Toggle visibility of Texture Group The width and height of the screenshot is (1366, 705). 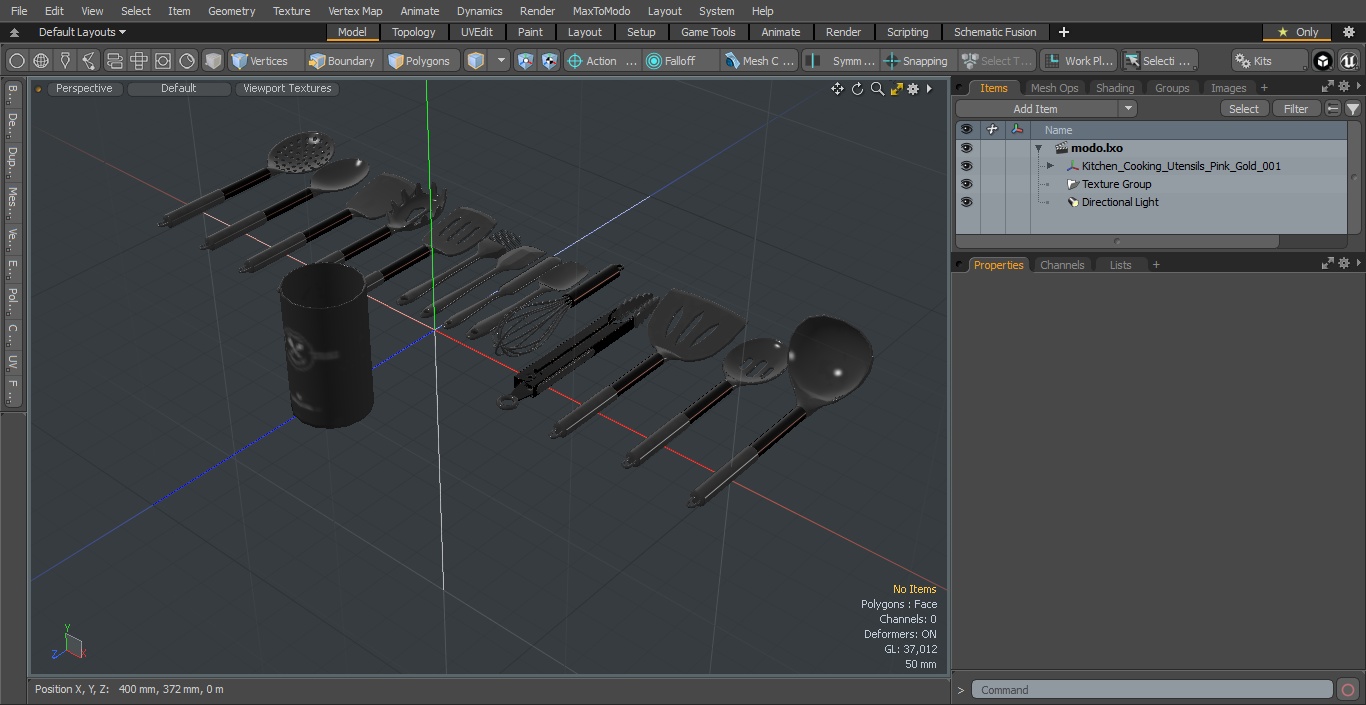966,184
